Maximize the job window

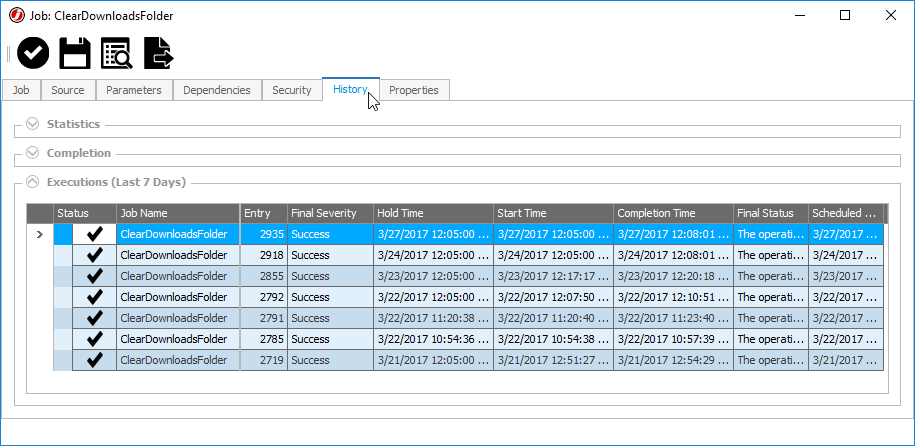click(x=844, y=16)
